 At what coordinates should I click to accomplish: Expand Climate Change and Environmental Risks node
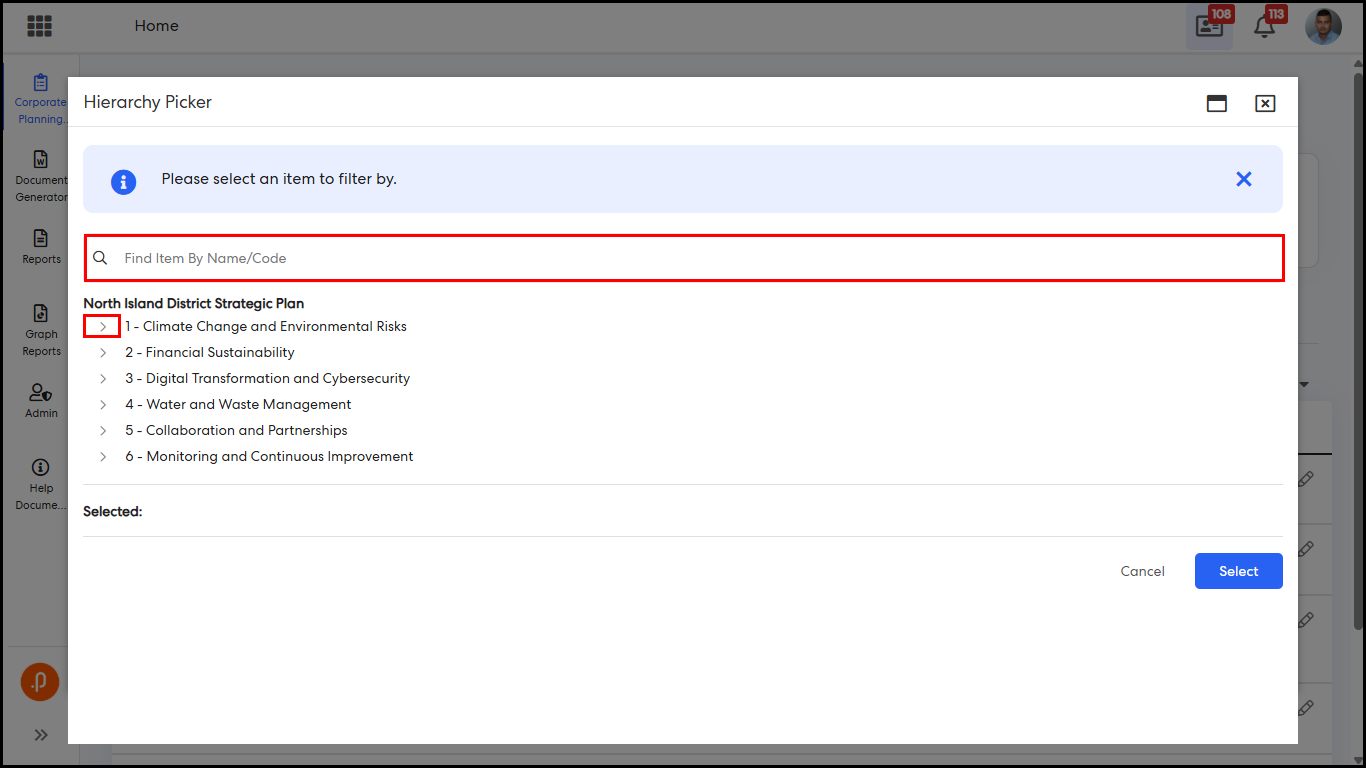[x=102, y=327]
